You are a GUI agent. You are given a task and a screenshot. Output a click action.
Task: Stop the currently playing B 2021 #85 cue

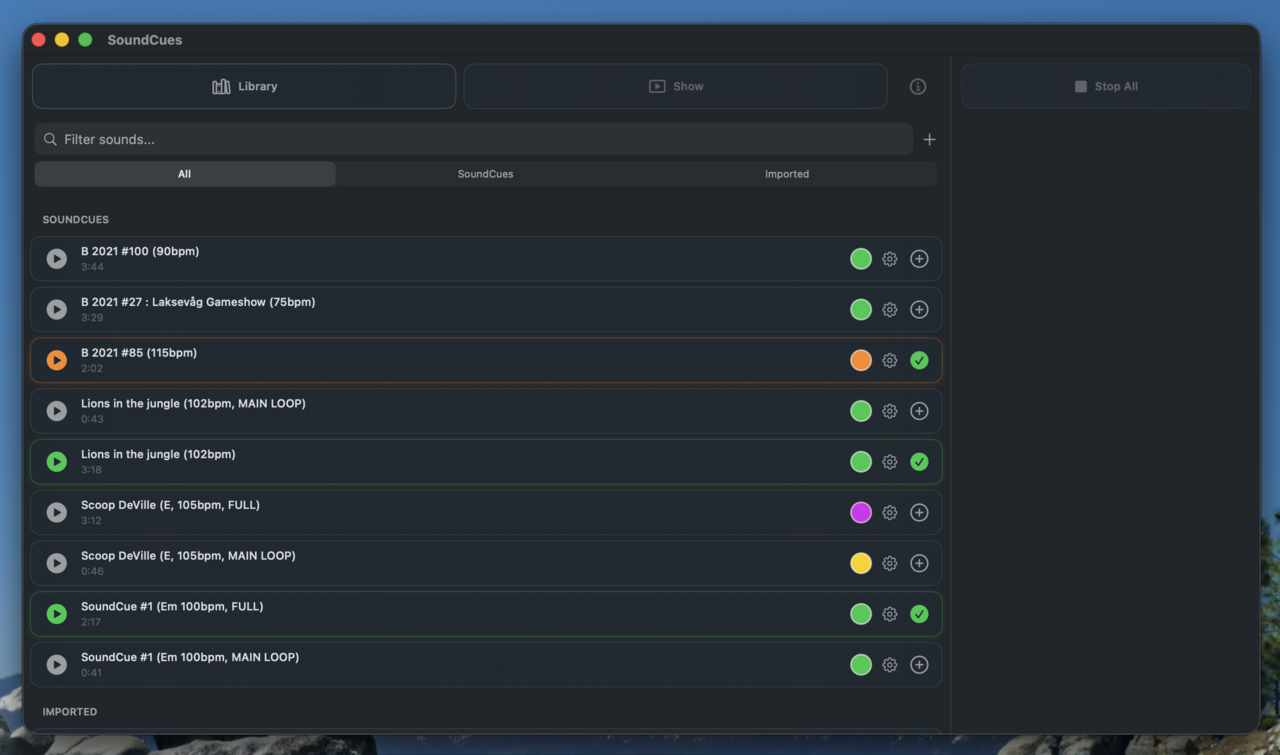[56, 360]
